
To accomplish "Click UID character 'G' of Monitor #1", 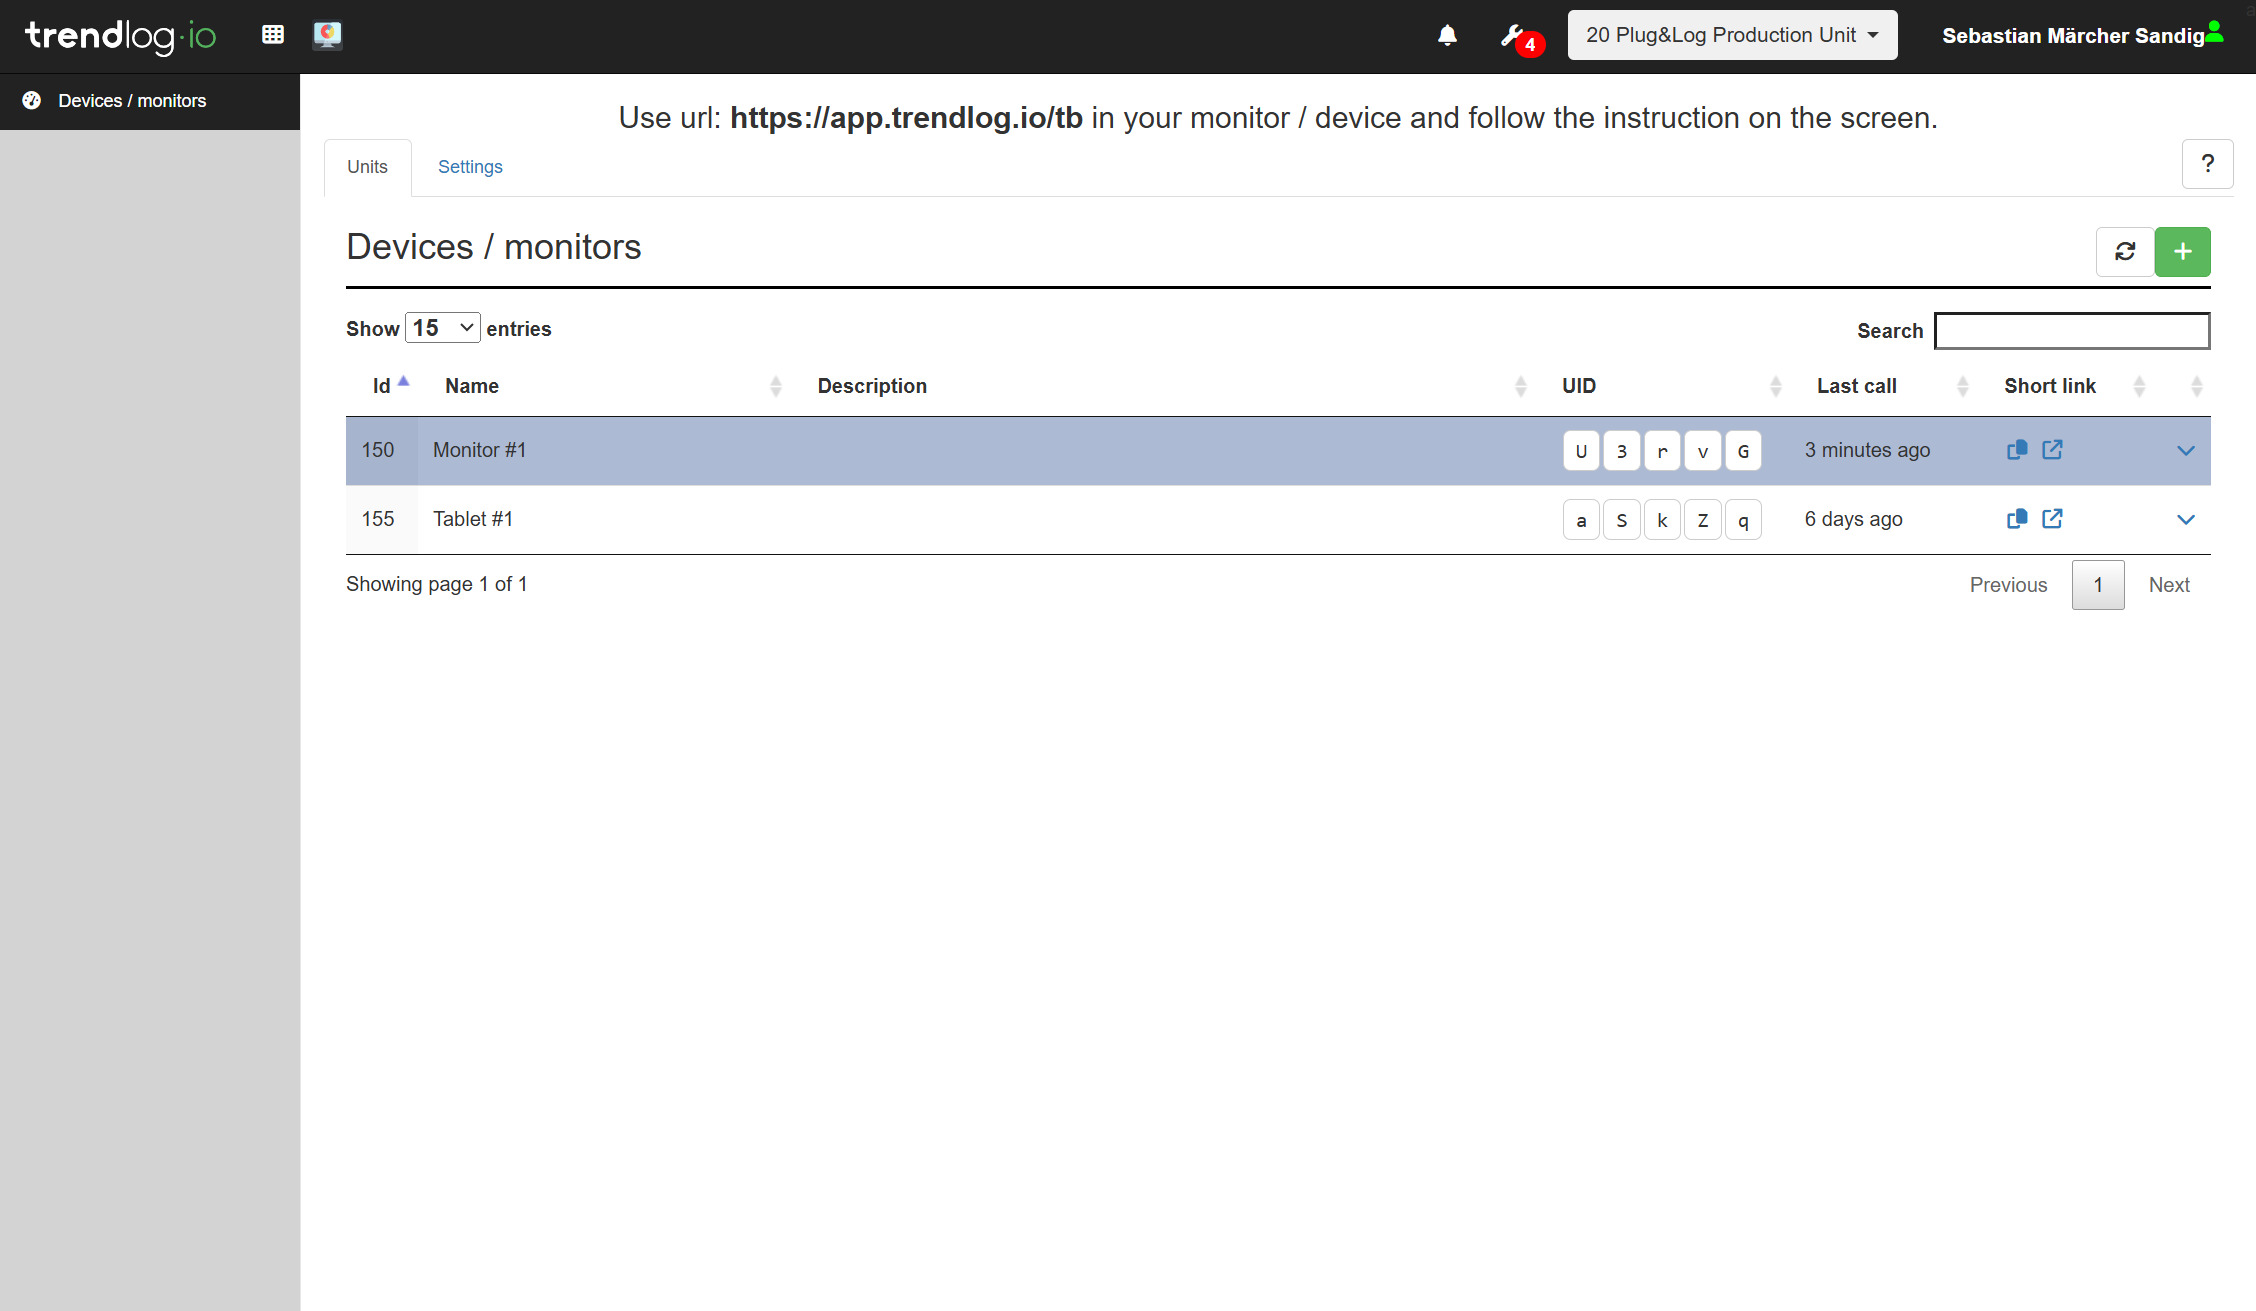I will click(1743, 451).
